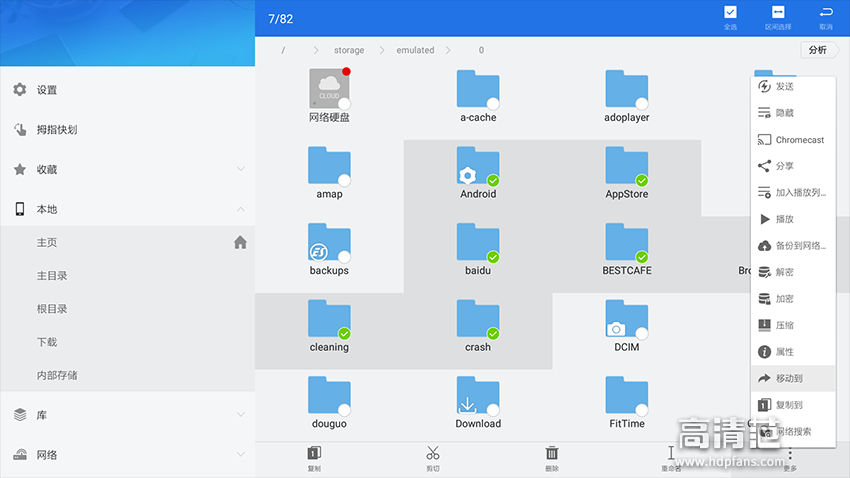Expand the 库 section chevron

241,415
